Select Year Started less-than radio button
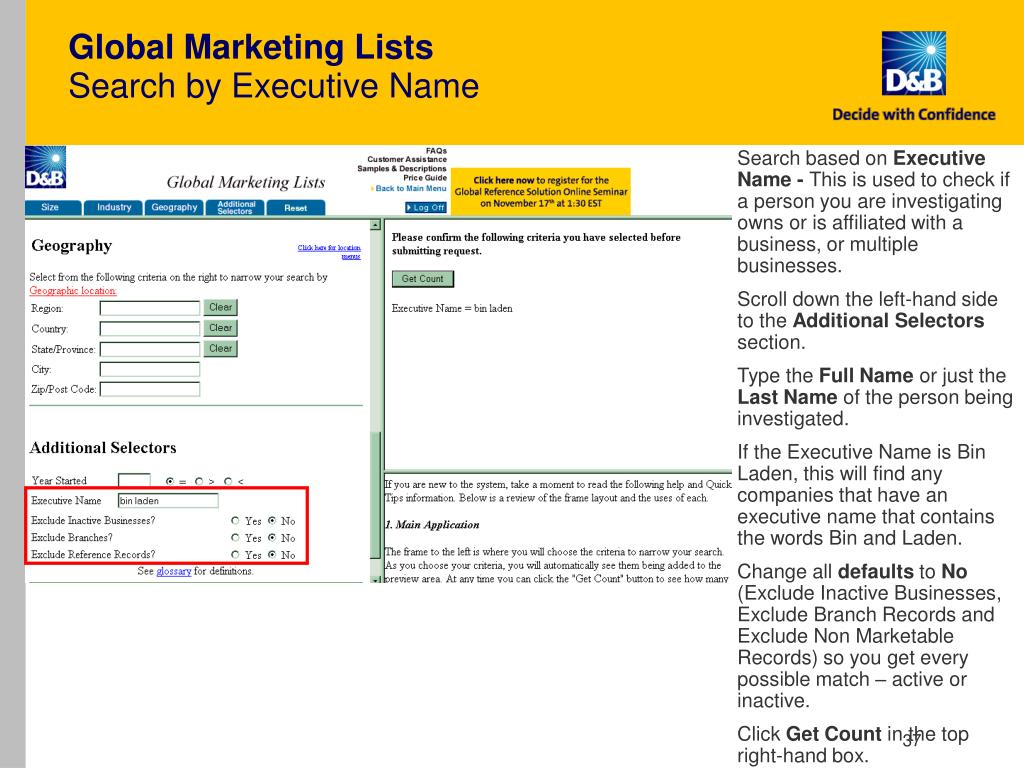Screen dimensions: 1024x768 (228, 481)
